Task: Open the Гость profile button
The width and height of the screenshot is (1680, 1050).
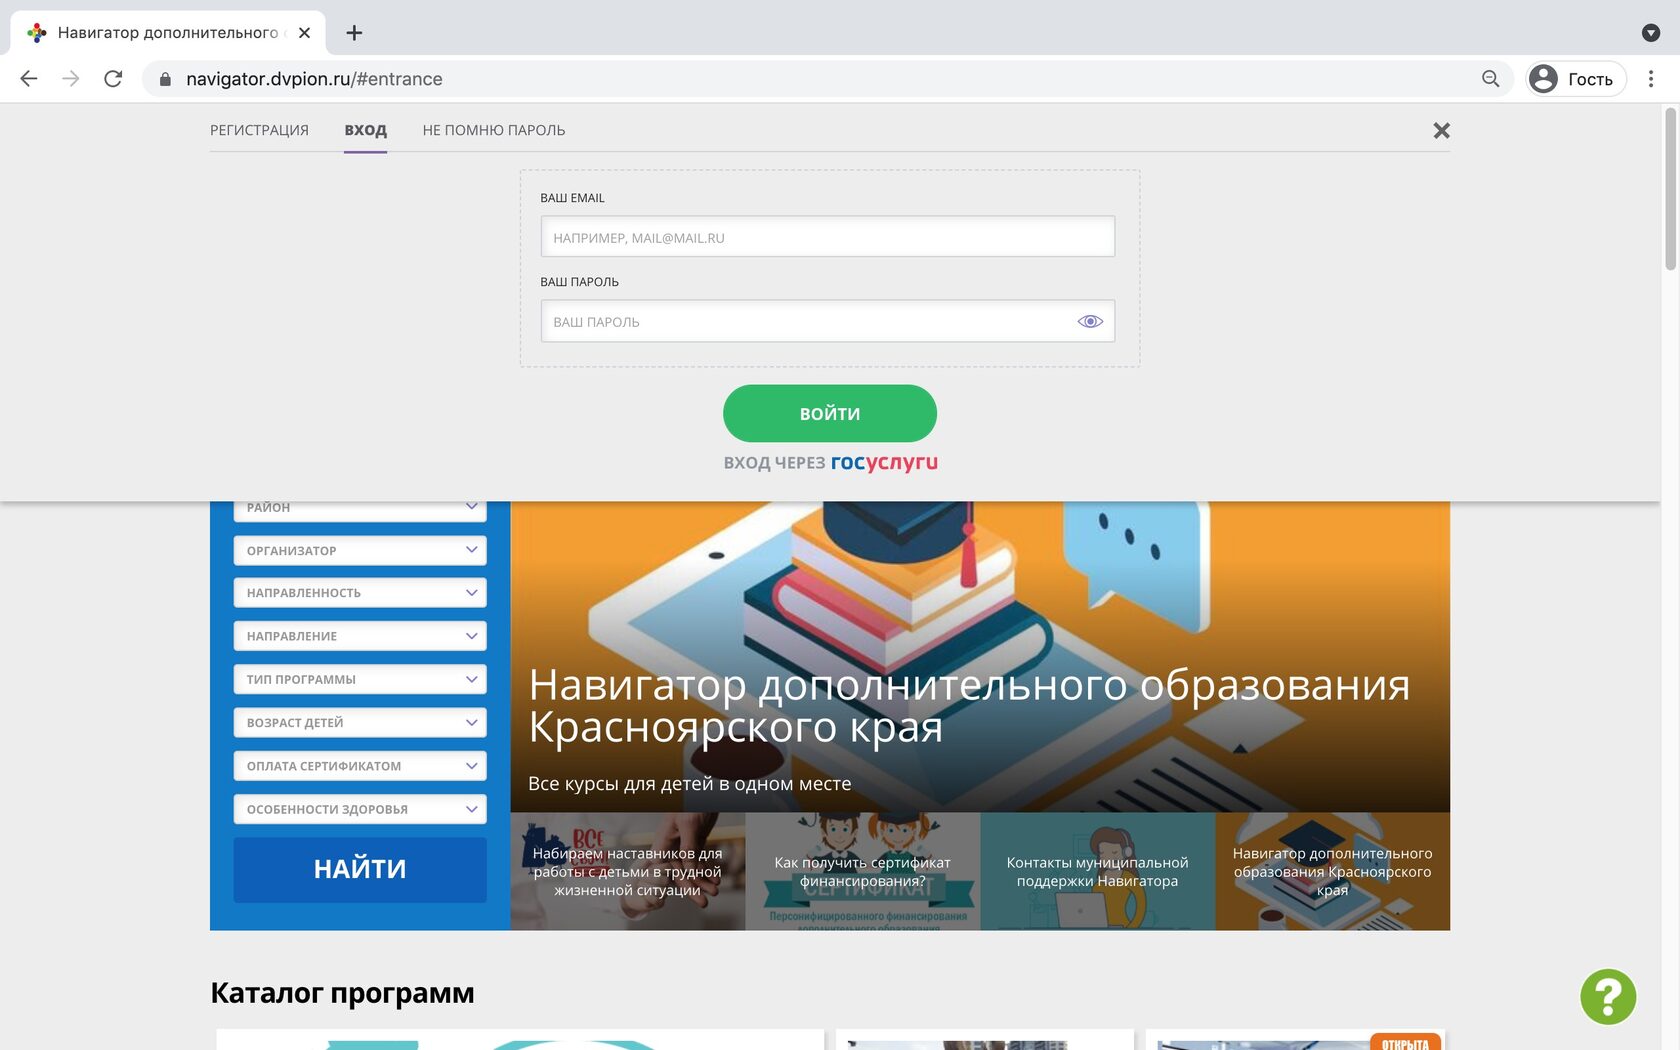Action: [1576, 79]
